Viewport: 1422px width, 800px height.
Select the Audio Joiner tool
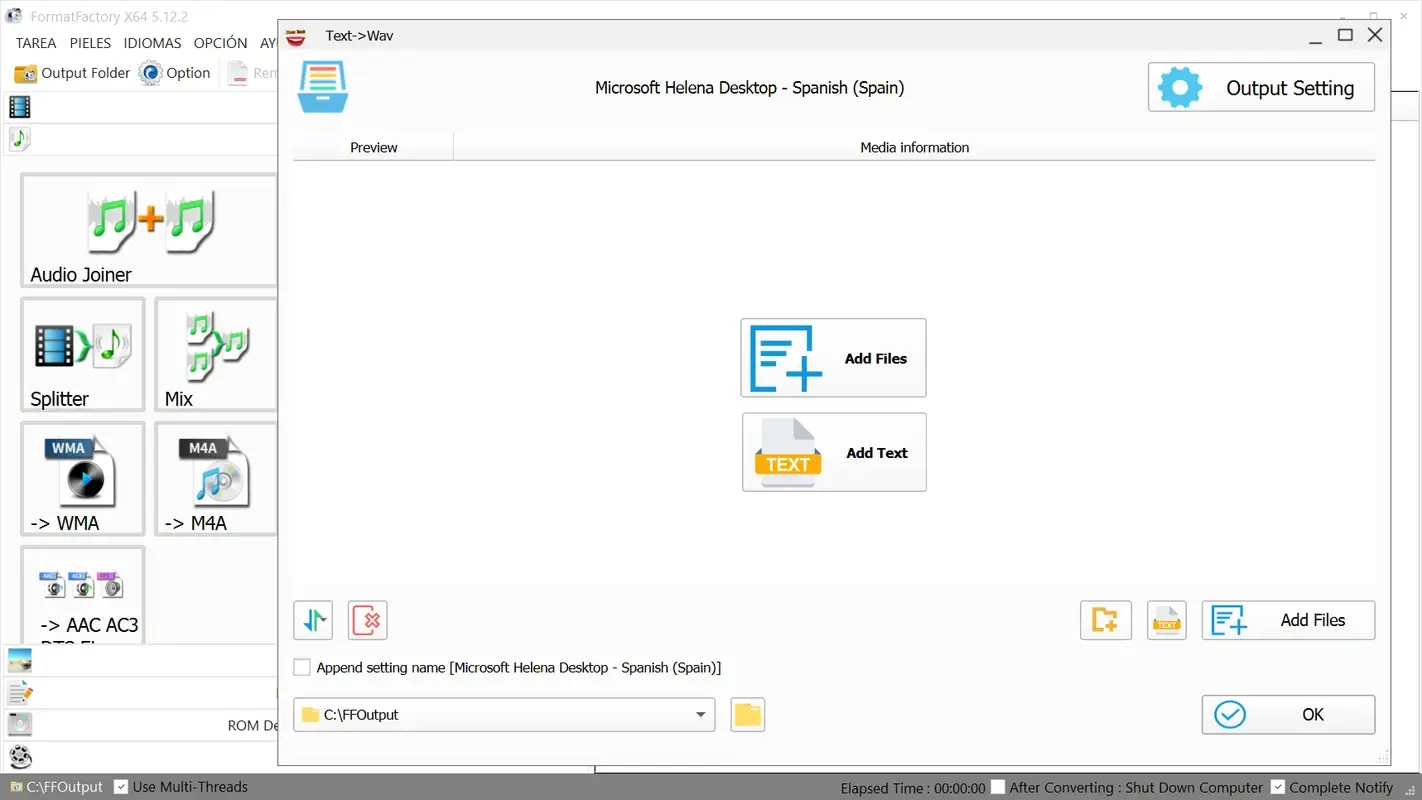pos(148,230)
